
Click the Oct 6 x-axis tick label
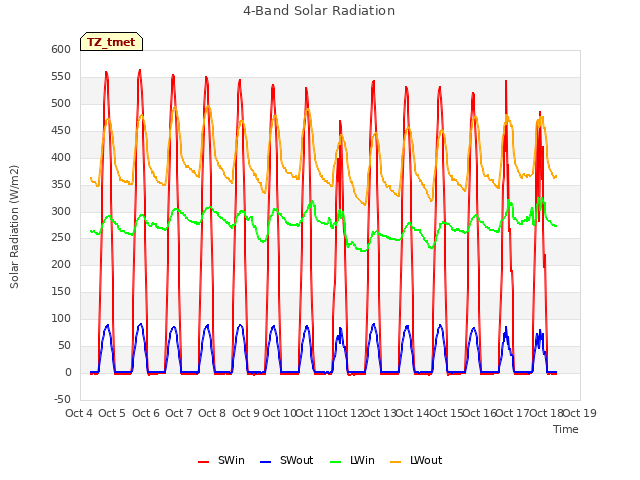click(146, 413)
